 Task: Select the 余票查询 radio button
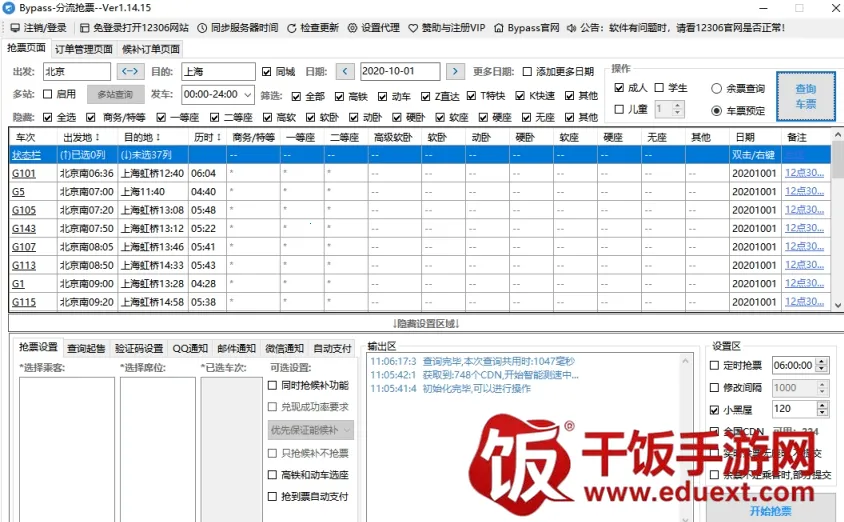tap(716, 89)
